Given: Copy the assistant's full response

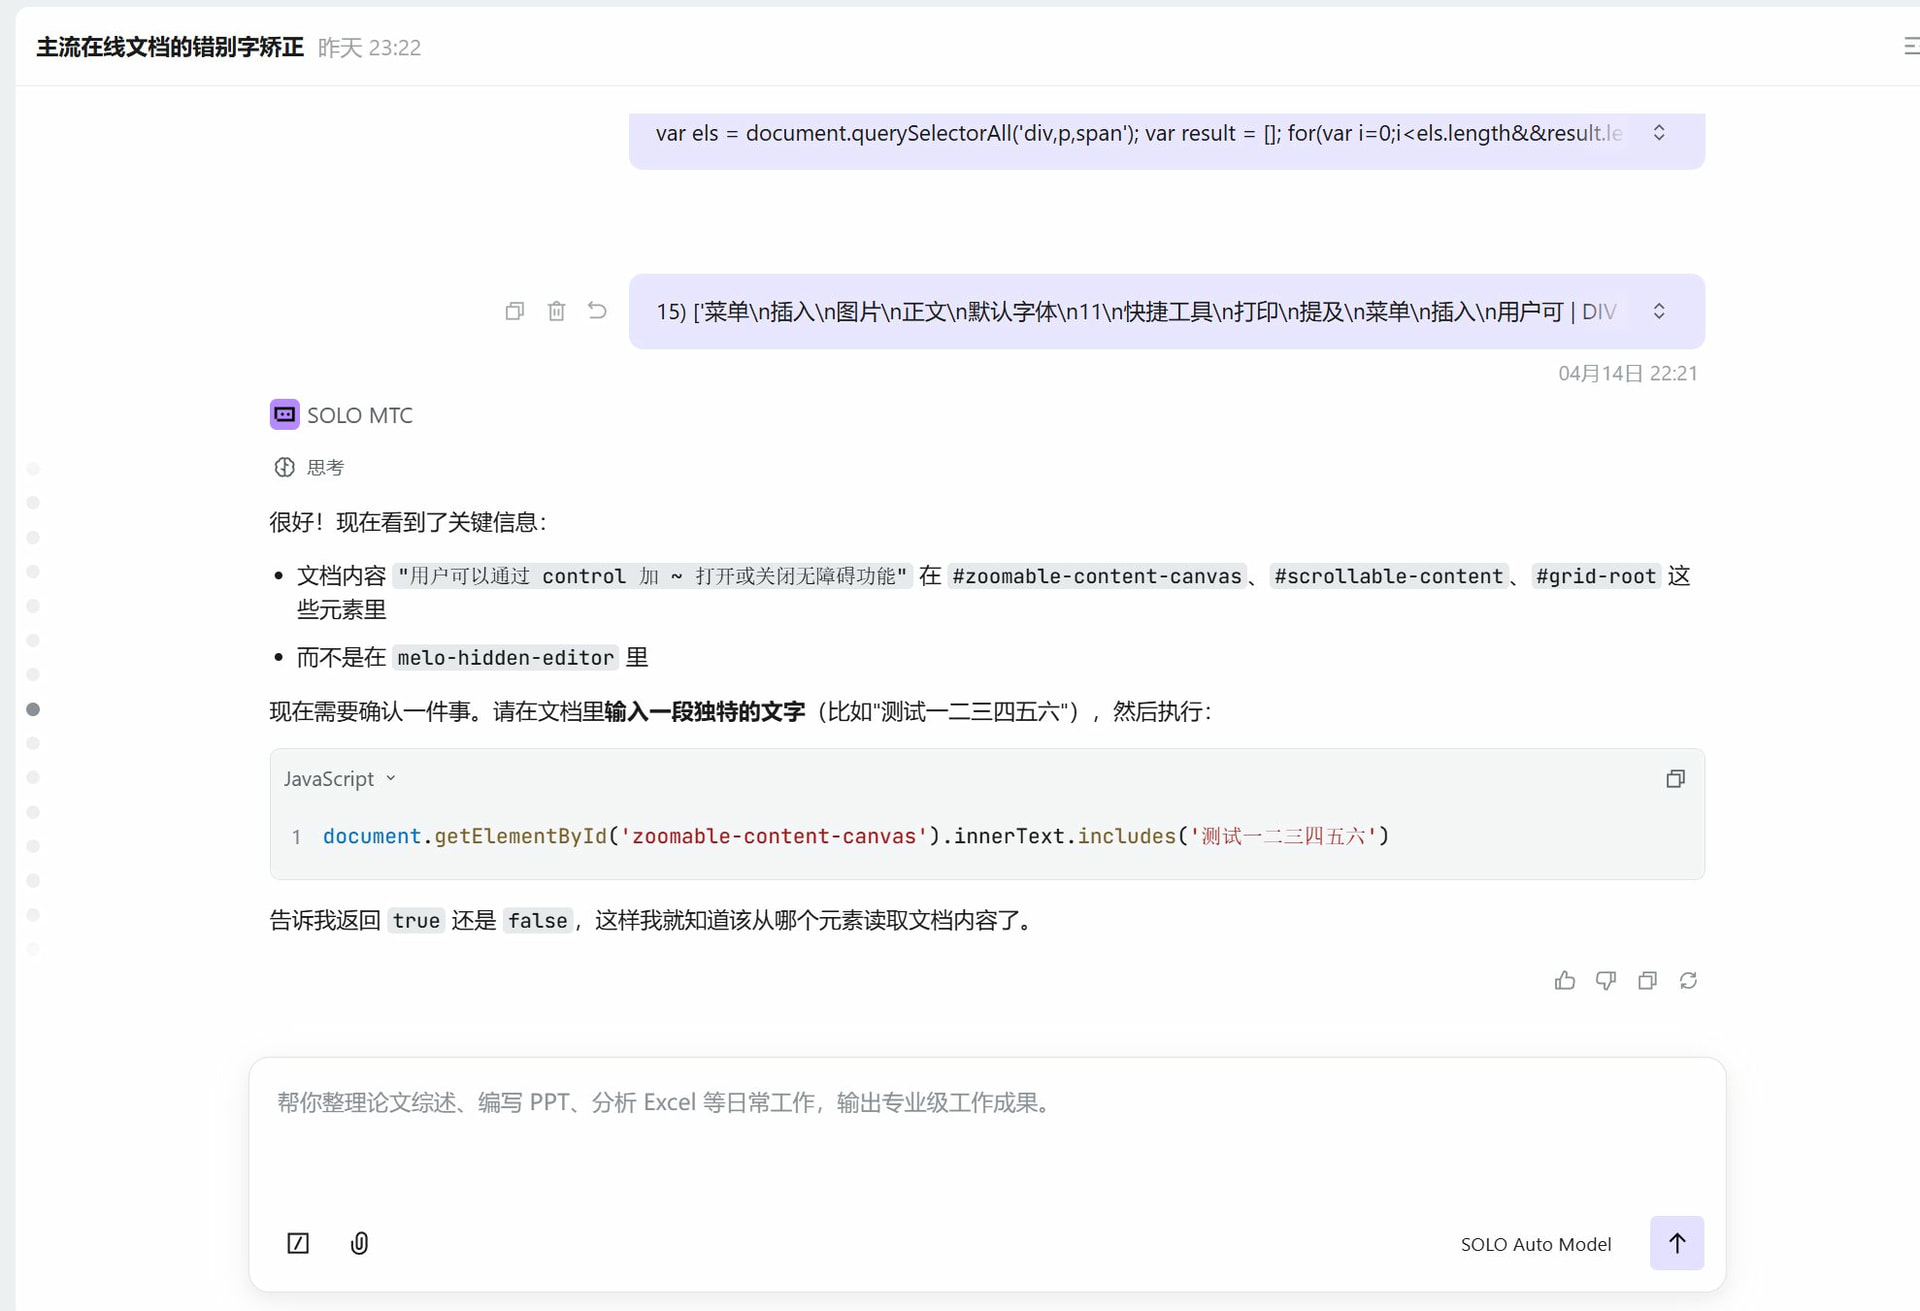Looking at the screenshot, I should coord(1647,981).
